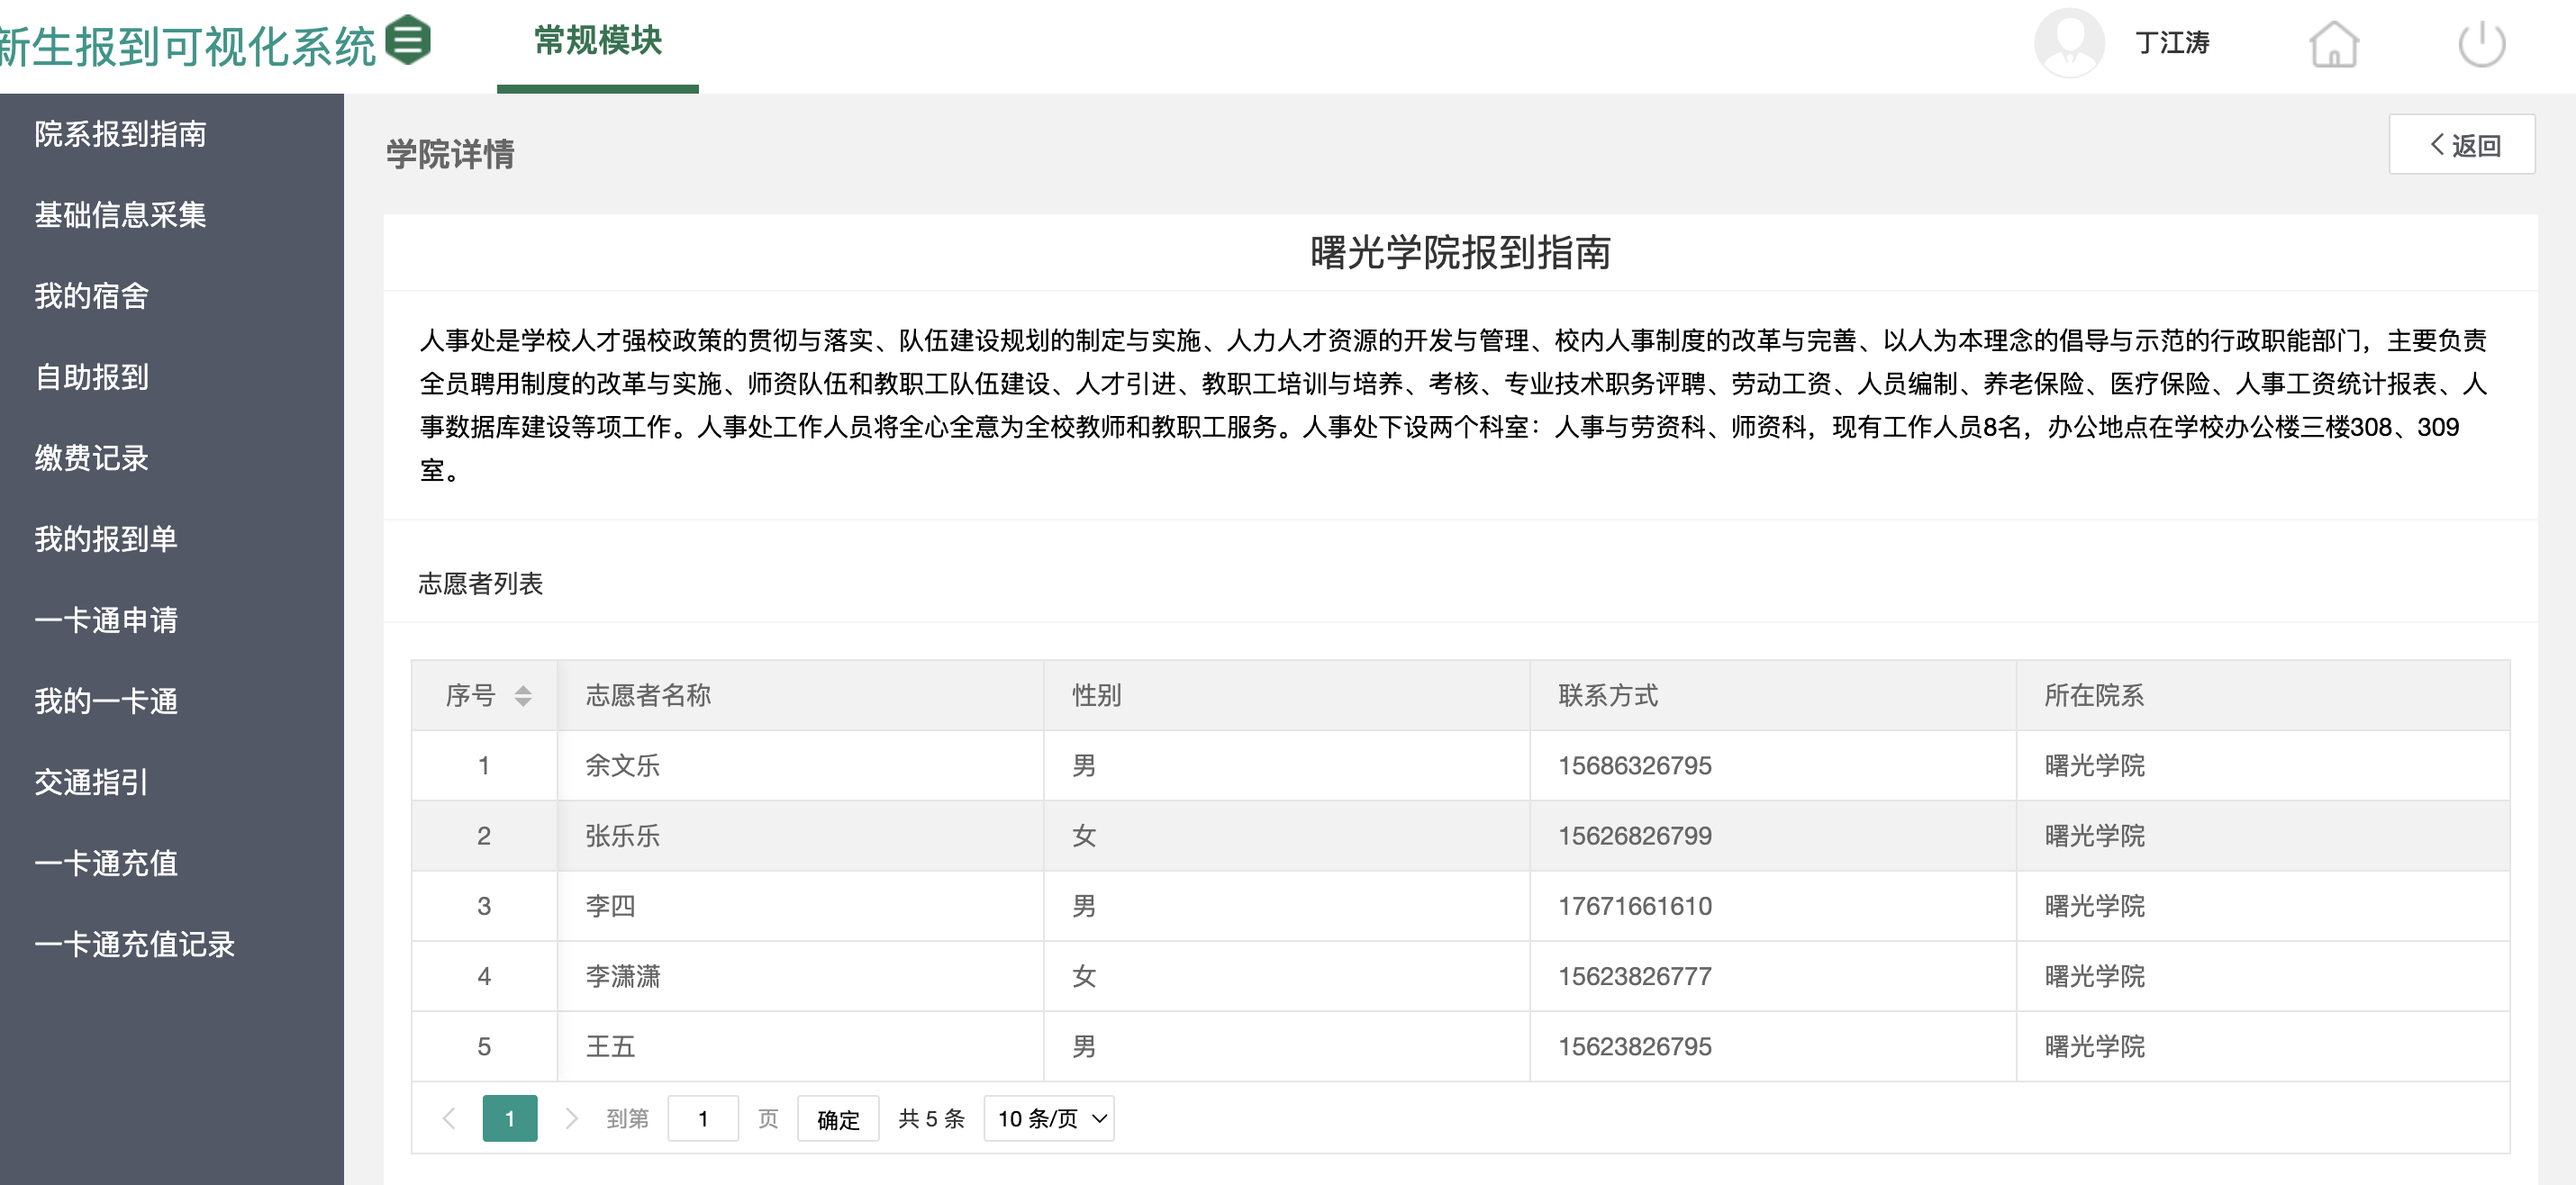This screenshot has height=1185, width=2576.
Task: Open the 10 条/页 page size dropdown
Action: tap(1048, 1118)
